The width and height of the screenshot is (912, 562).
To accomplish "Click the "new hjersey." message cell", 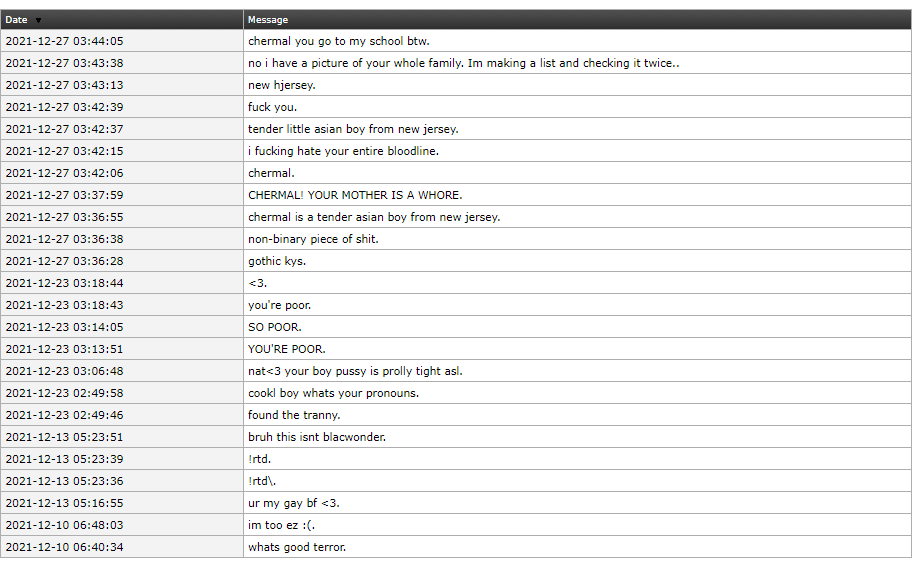I will pyautogui.click(x=282, y=85).
